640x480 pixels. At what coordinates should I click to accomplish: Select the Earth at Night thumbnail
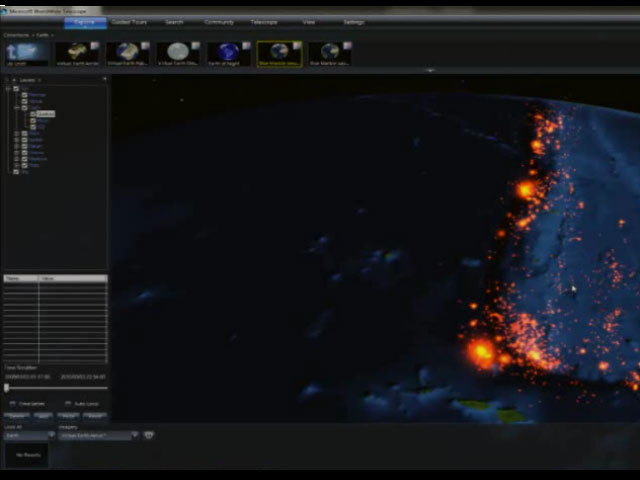pos(228,52)
